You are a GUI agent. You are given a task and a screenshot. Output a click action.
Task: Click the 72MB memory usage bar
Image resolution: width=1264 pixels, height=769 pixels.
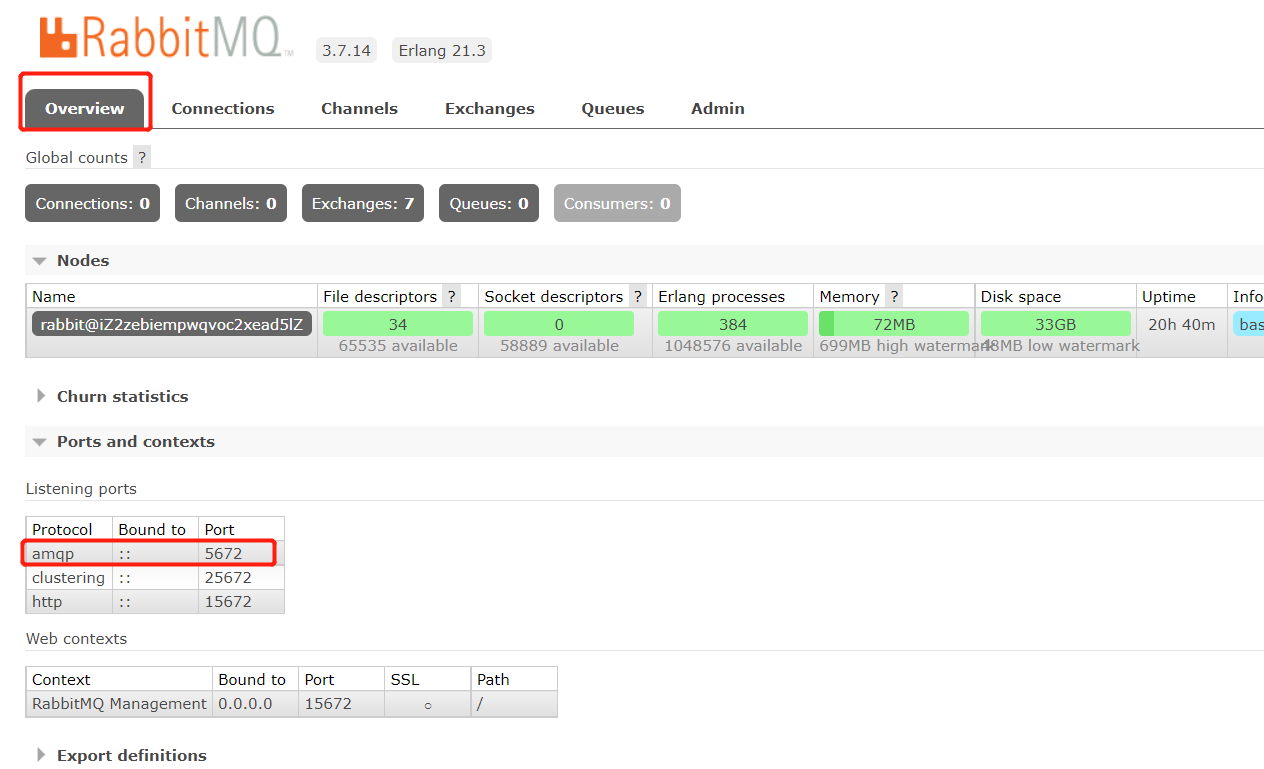(894, 324)
